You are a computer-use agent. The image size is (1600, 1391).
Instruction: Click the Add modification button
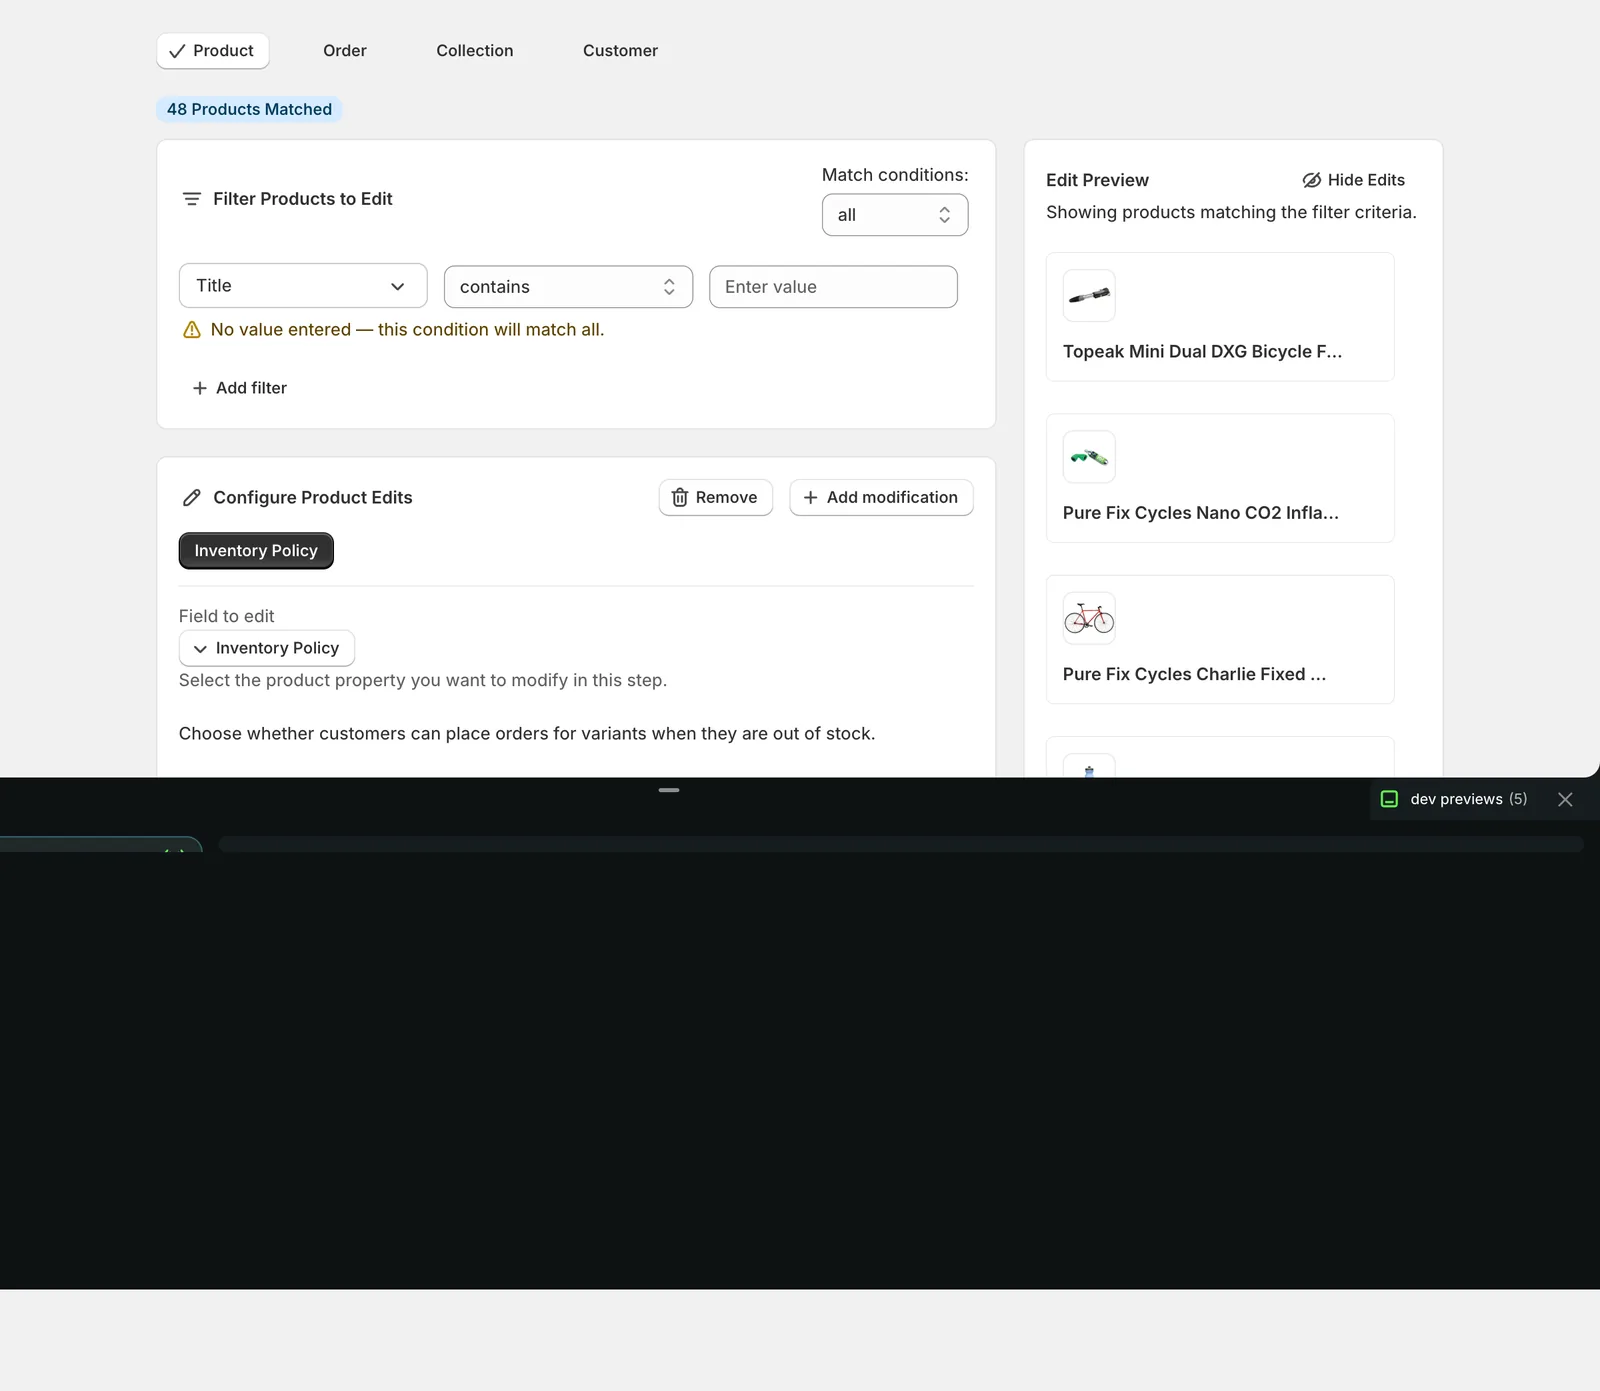pyautogui.click(x=881, y=498)
